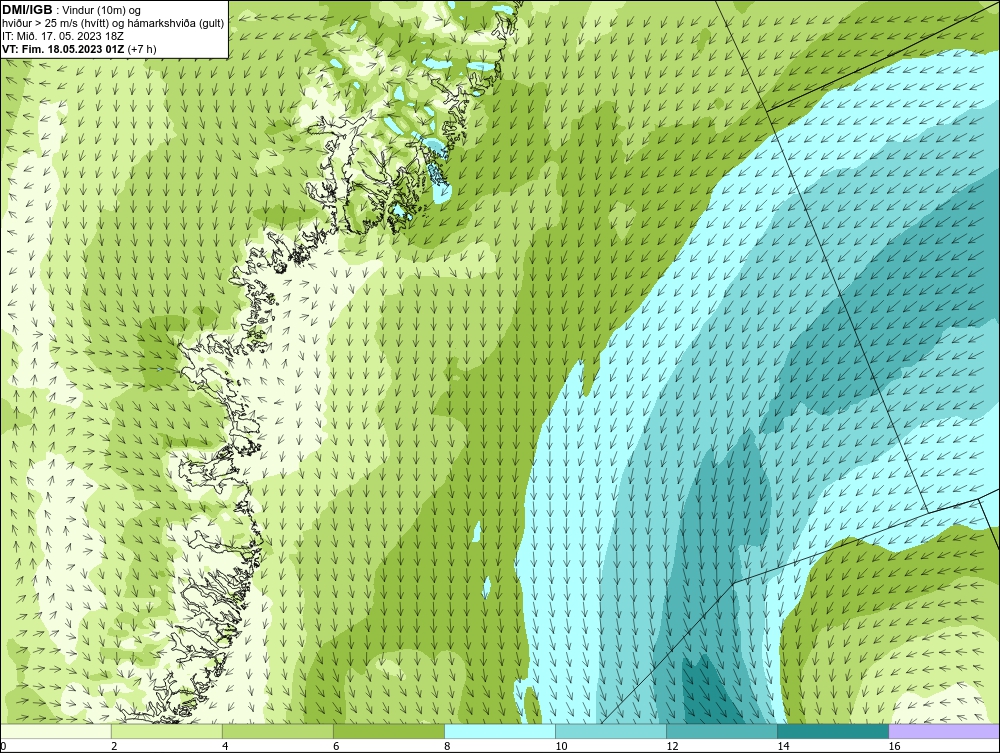Click the 12–14 m/s teal legend swatch
The image size is (1000, 753).
(x=722, y=731)
